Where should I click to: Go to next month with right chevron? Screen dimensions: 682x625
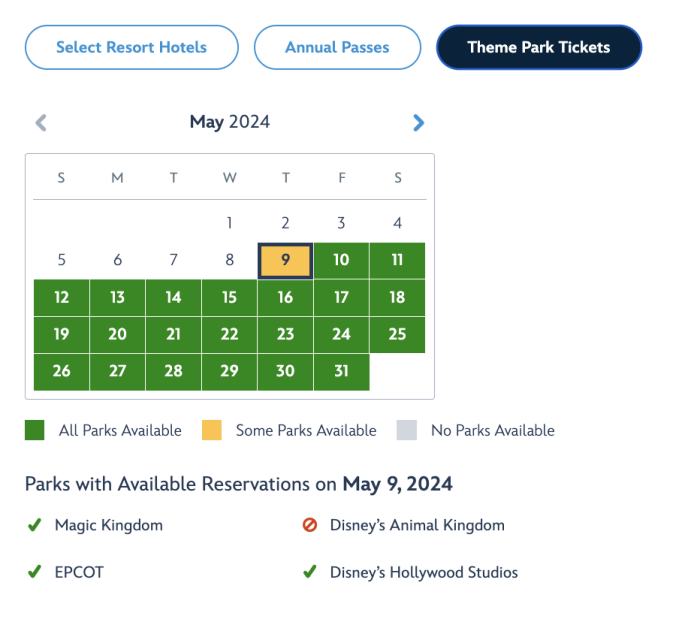pyautogui.click(x=418, y=123)
